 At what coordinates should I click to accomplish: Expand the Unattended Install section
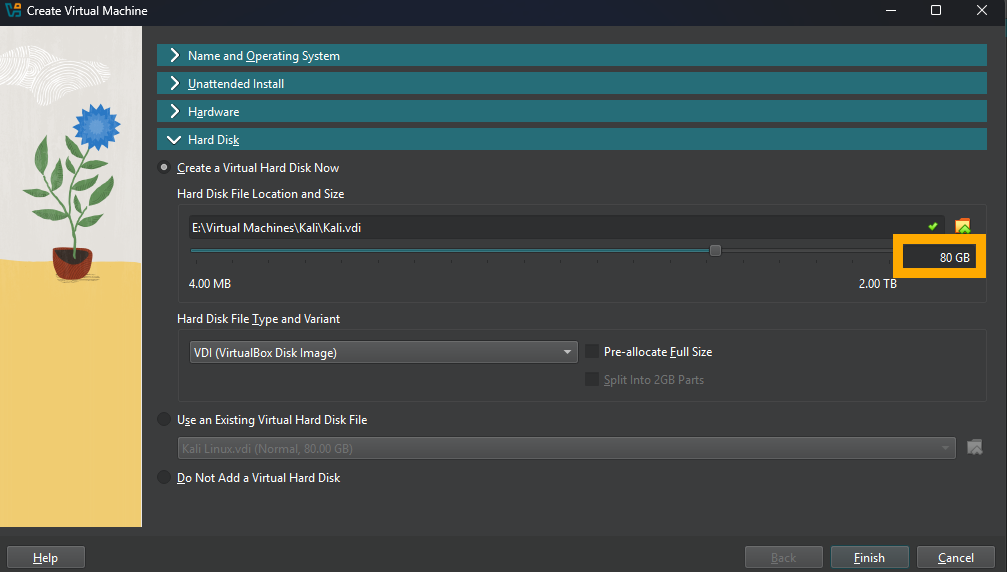coord(572,83)
